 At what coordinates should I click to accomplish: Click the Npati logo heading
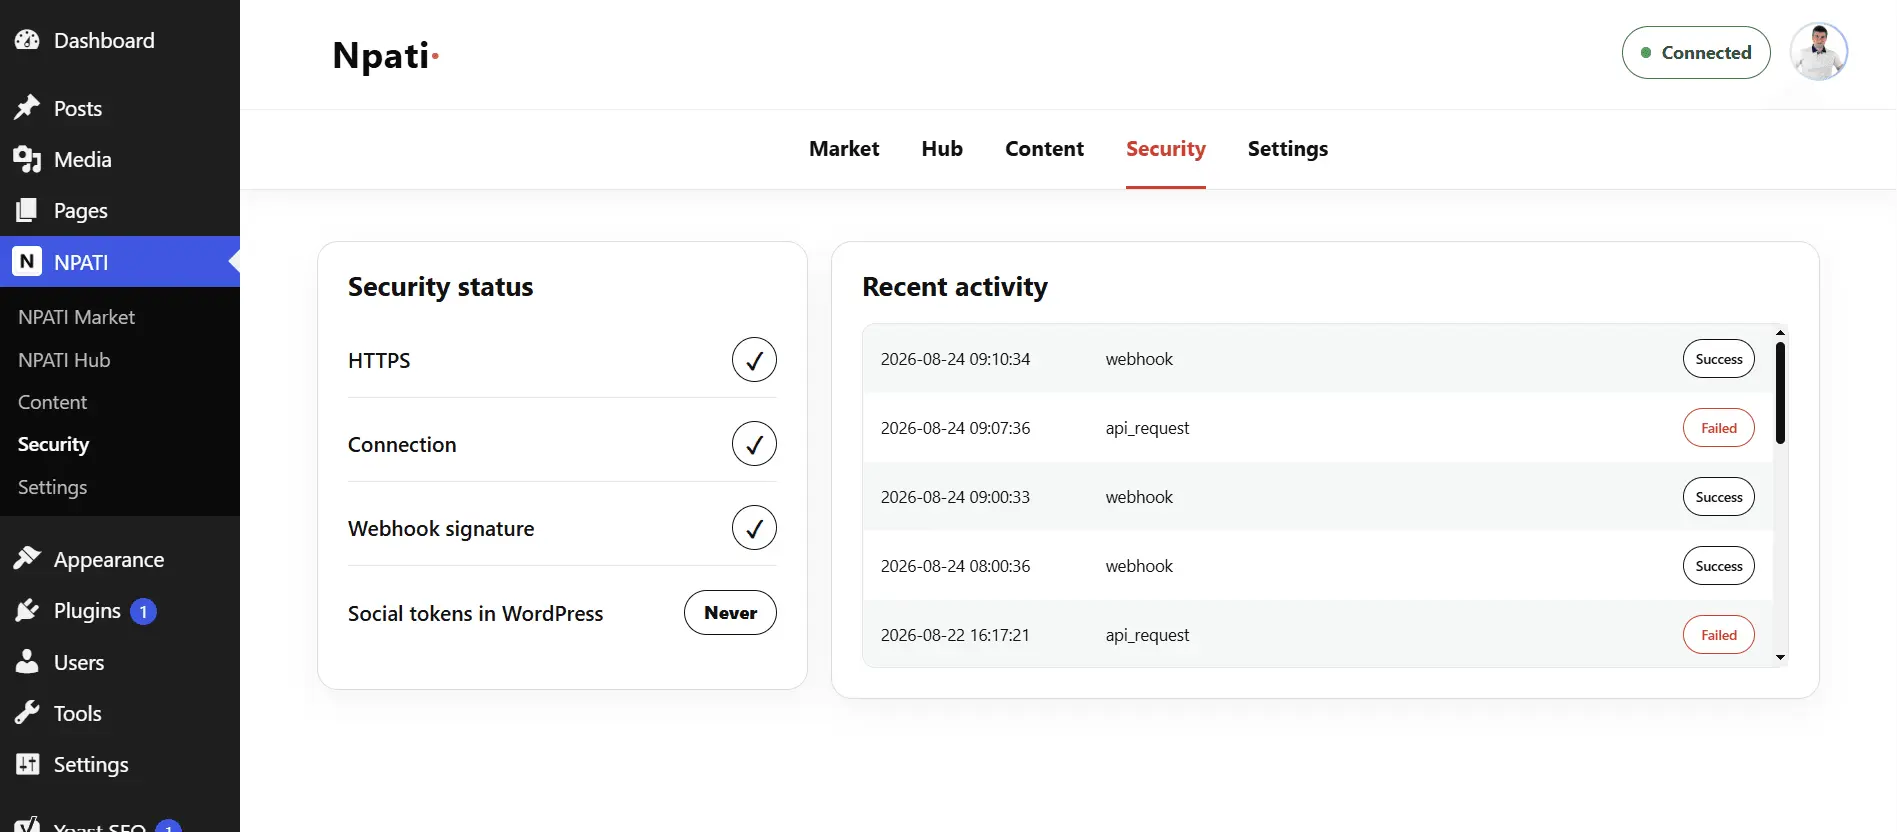[x=386, y=55]
